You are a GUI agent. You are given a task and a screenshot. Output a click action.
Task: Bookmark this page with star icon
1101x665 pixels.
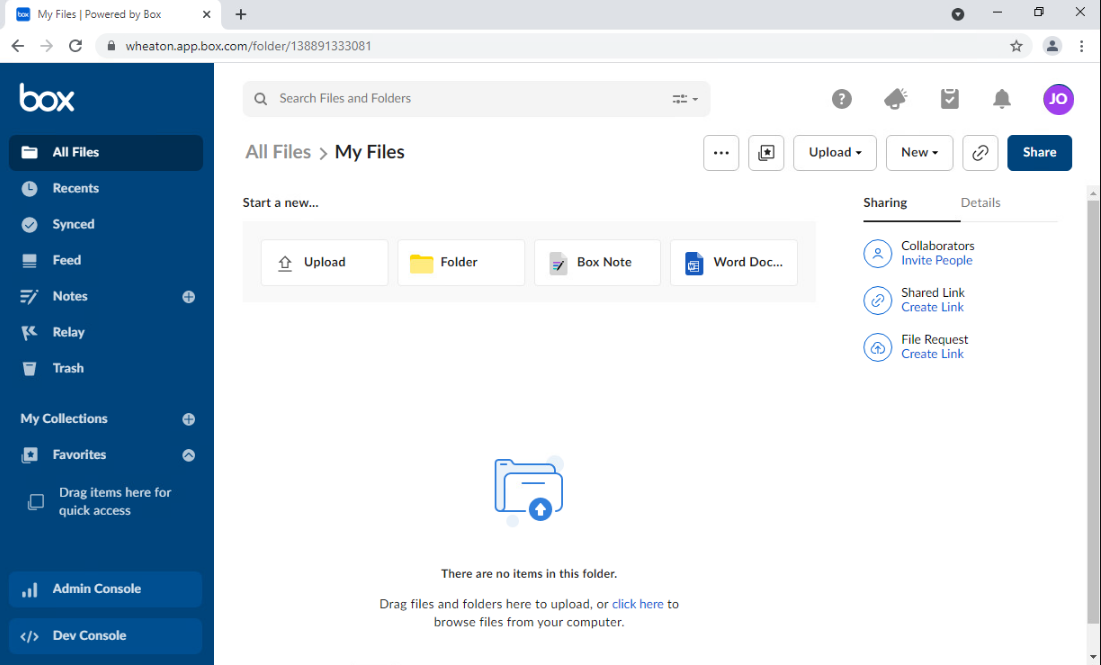click(x=1016, y=46)
